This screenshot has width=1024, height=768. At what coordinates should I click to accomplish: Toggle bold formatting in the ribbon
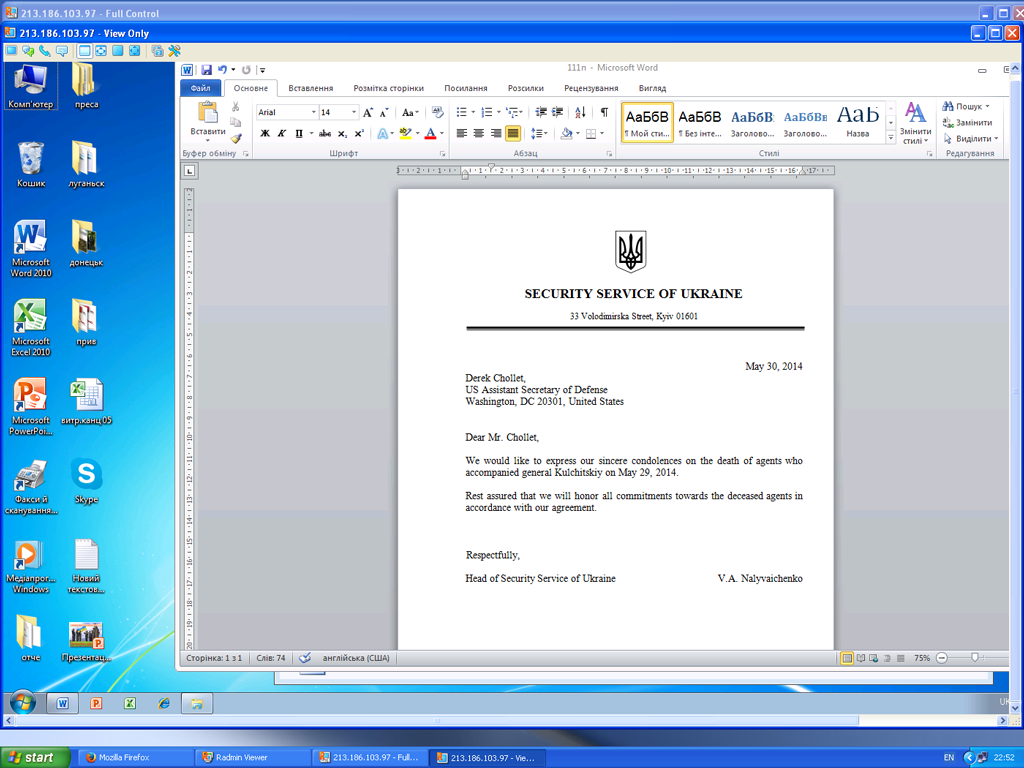(265, 133)
